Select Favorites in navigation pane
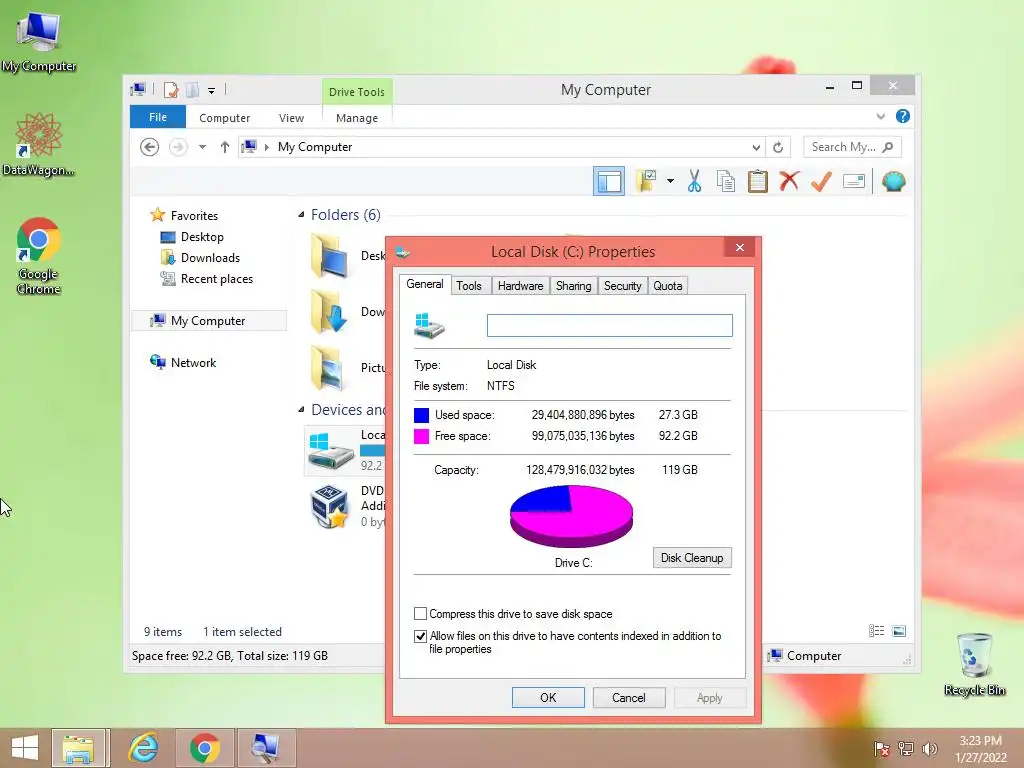Viewport: 1024px width, 768px height. pyautogui.click(x=194, y=216)
